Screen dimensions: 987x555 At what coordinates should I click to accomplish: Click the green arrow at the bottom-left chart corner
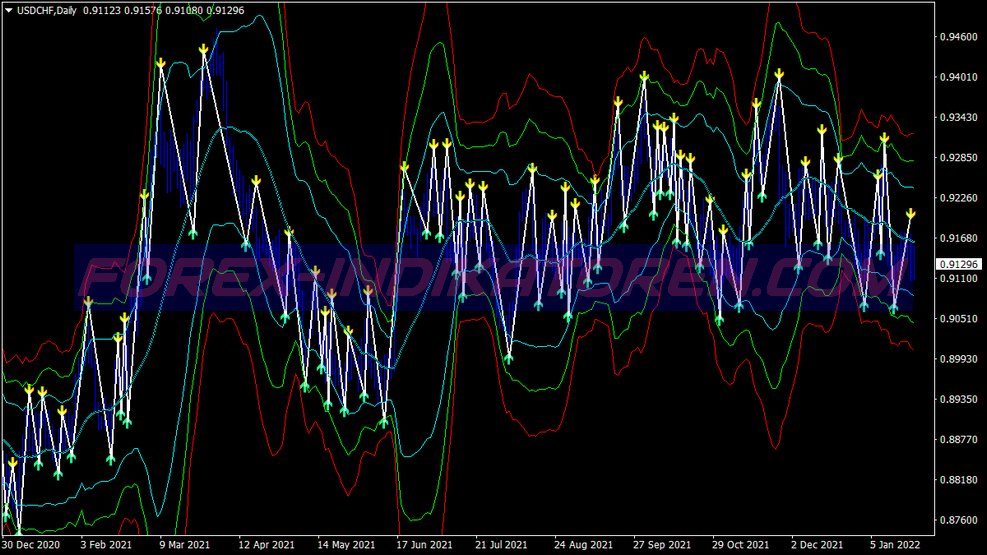[16, 530]
